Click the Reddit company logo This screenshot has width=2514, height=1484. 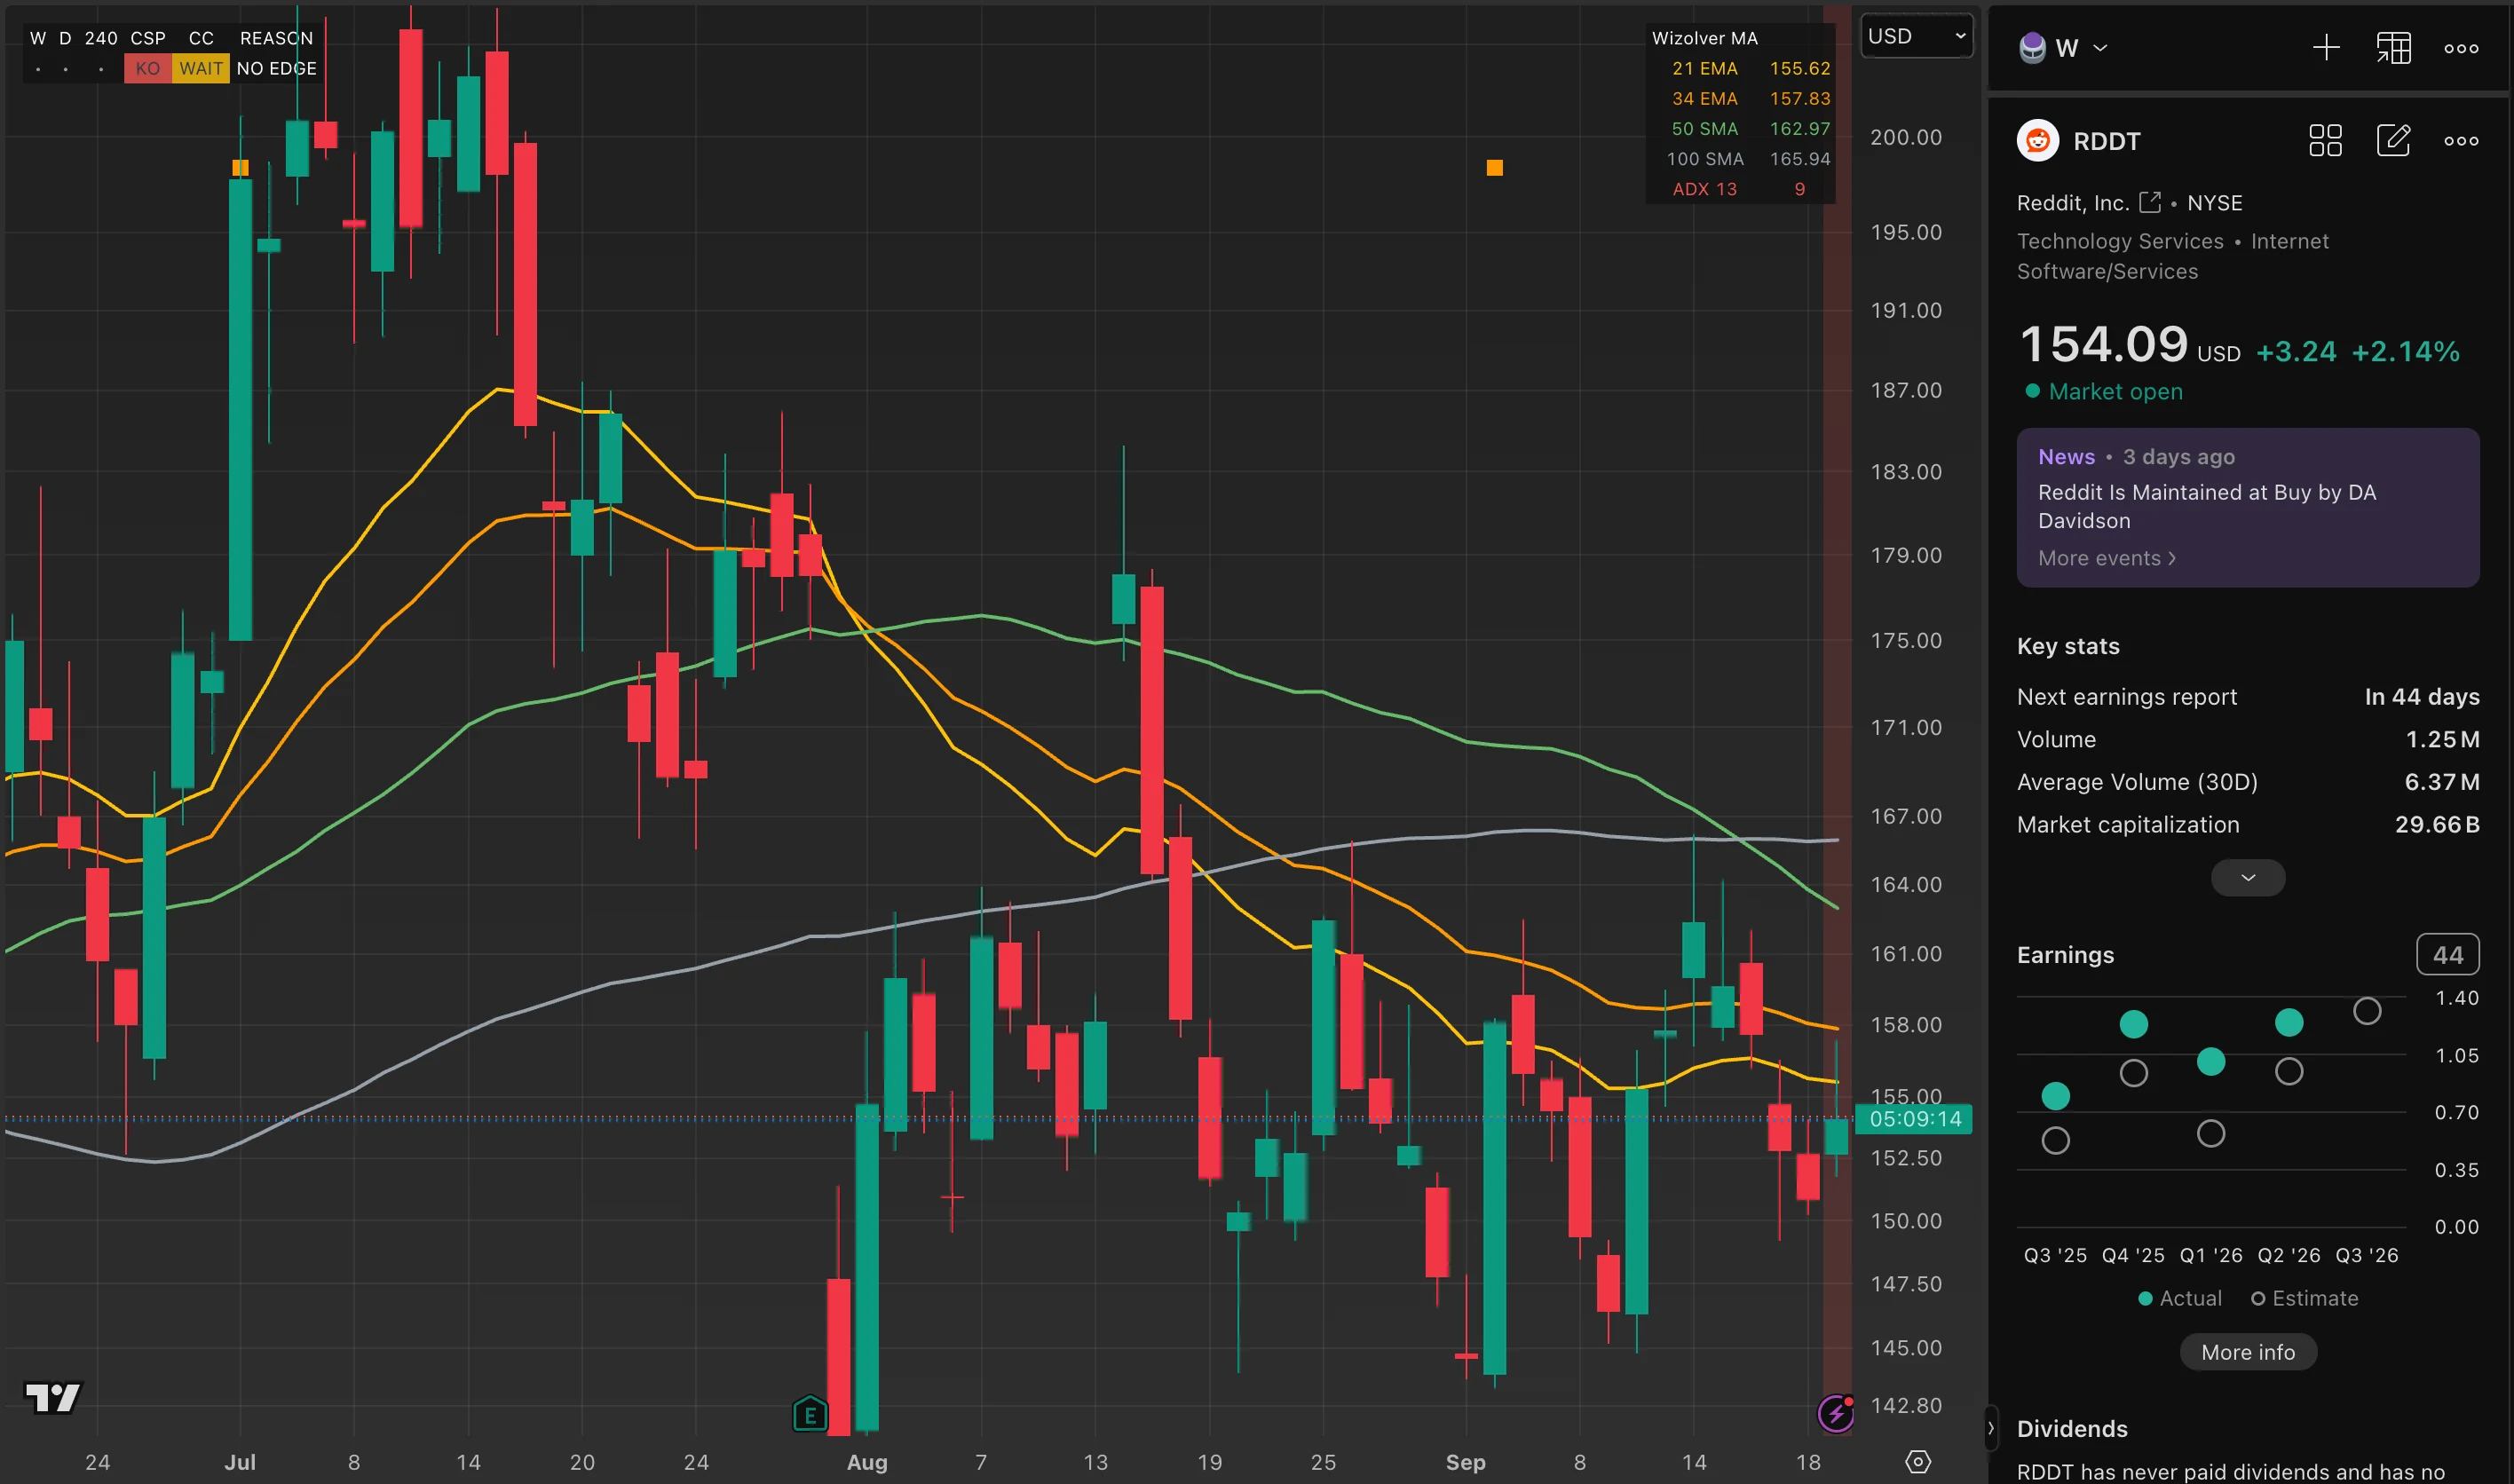point(2038,141)
